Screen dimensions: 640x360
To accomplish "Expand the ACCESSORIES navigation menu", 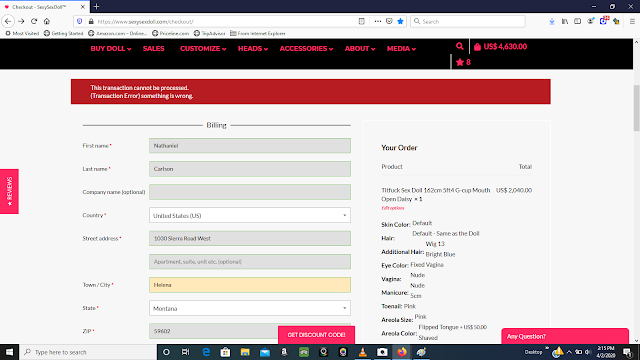I will pyautogui.click(x=306, y=49).
